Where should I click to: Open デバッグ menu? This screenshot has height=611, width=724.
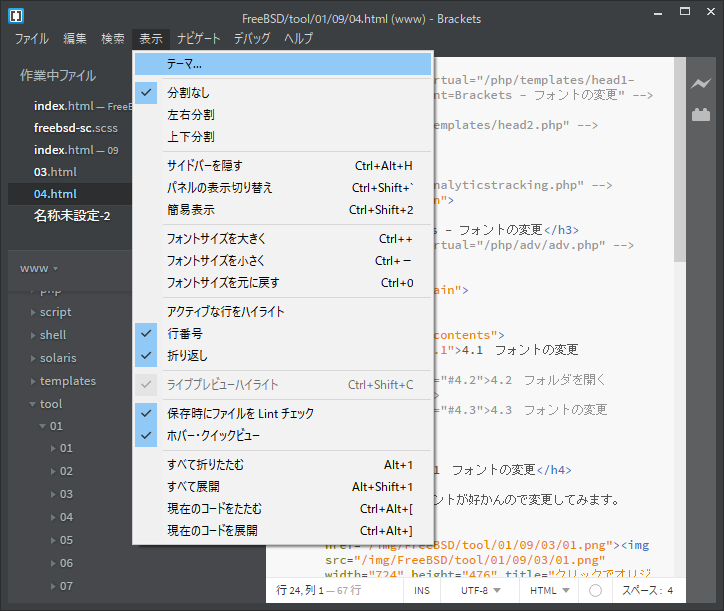click(x=252, y=38)
